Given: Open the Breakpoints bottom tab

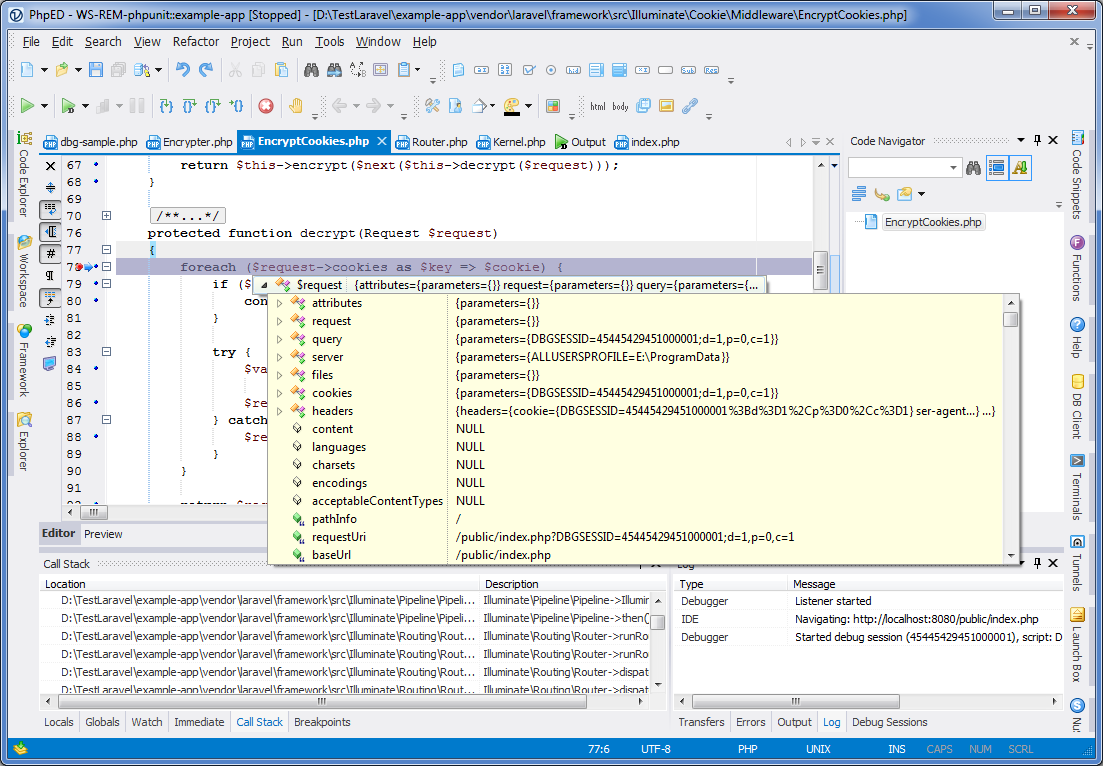Looking at the screenshot, I should 321,722.
